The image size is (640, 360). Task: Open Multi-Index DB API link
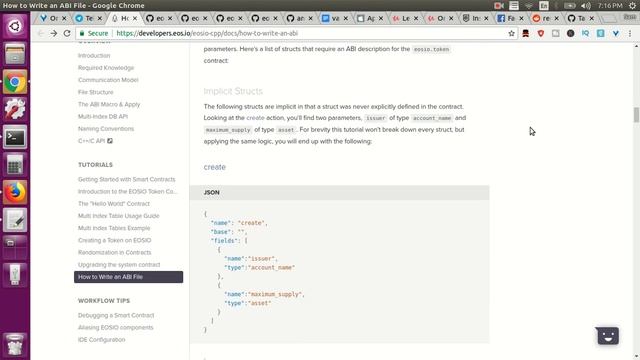pos(103,117)
